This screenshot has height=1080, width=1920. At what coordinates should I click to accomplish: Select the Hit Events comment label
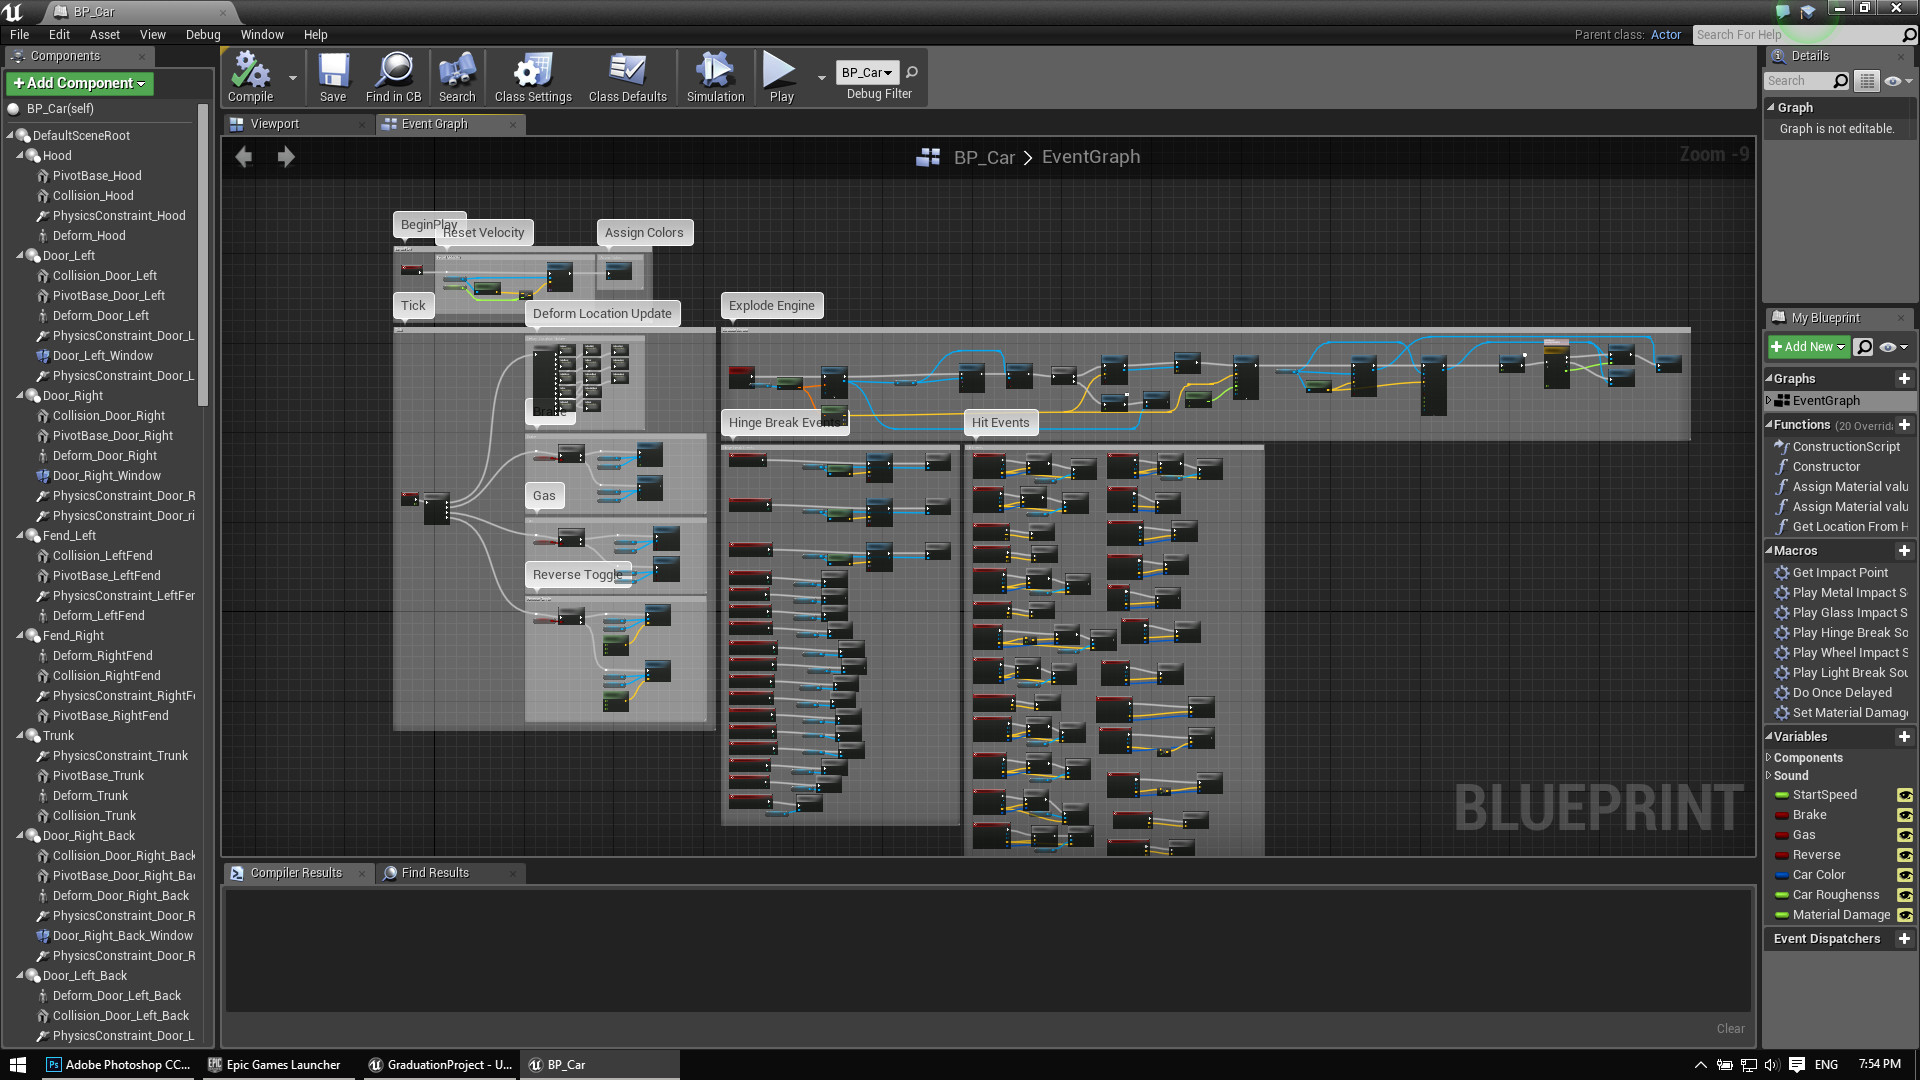click(1000, 423)
